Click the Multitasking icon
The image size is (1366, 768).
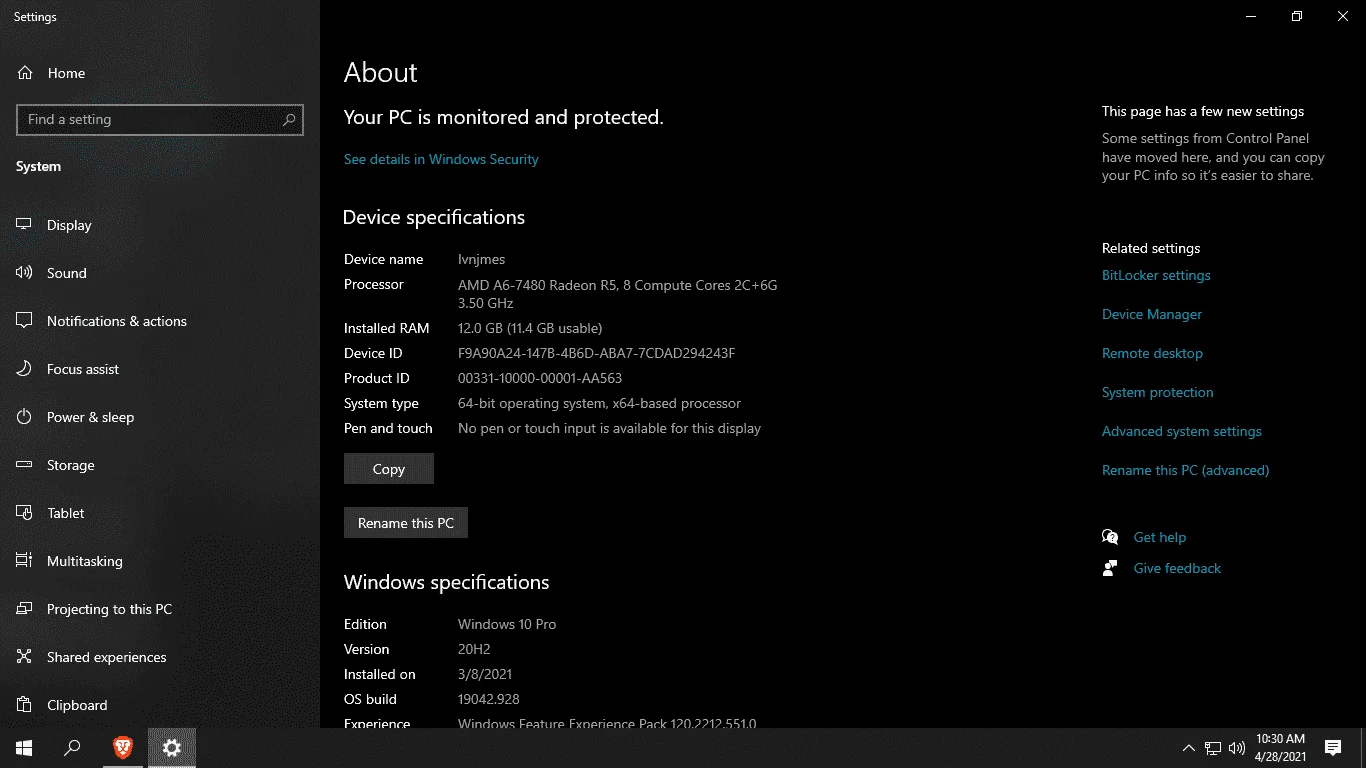pos(25,561)
